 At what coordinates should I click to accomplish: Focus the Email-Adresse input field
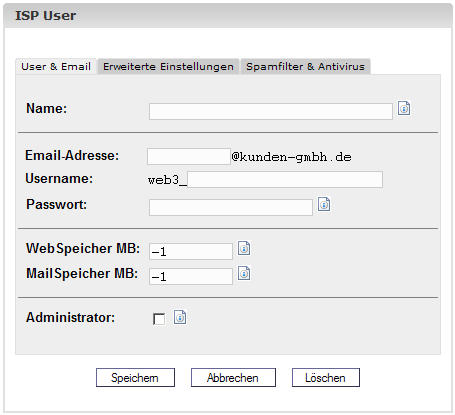pyautogui.click(x=189, y=156)
